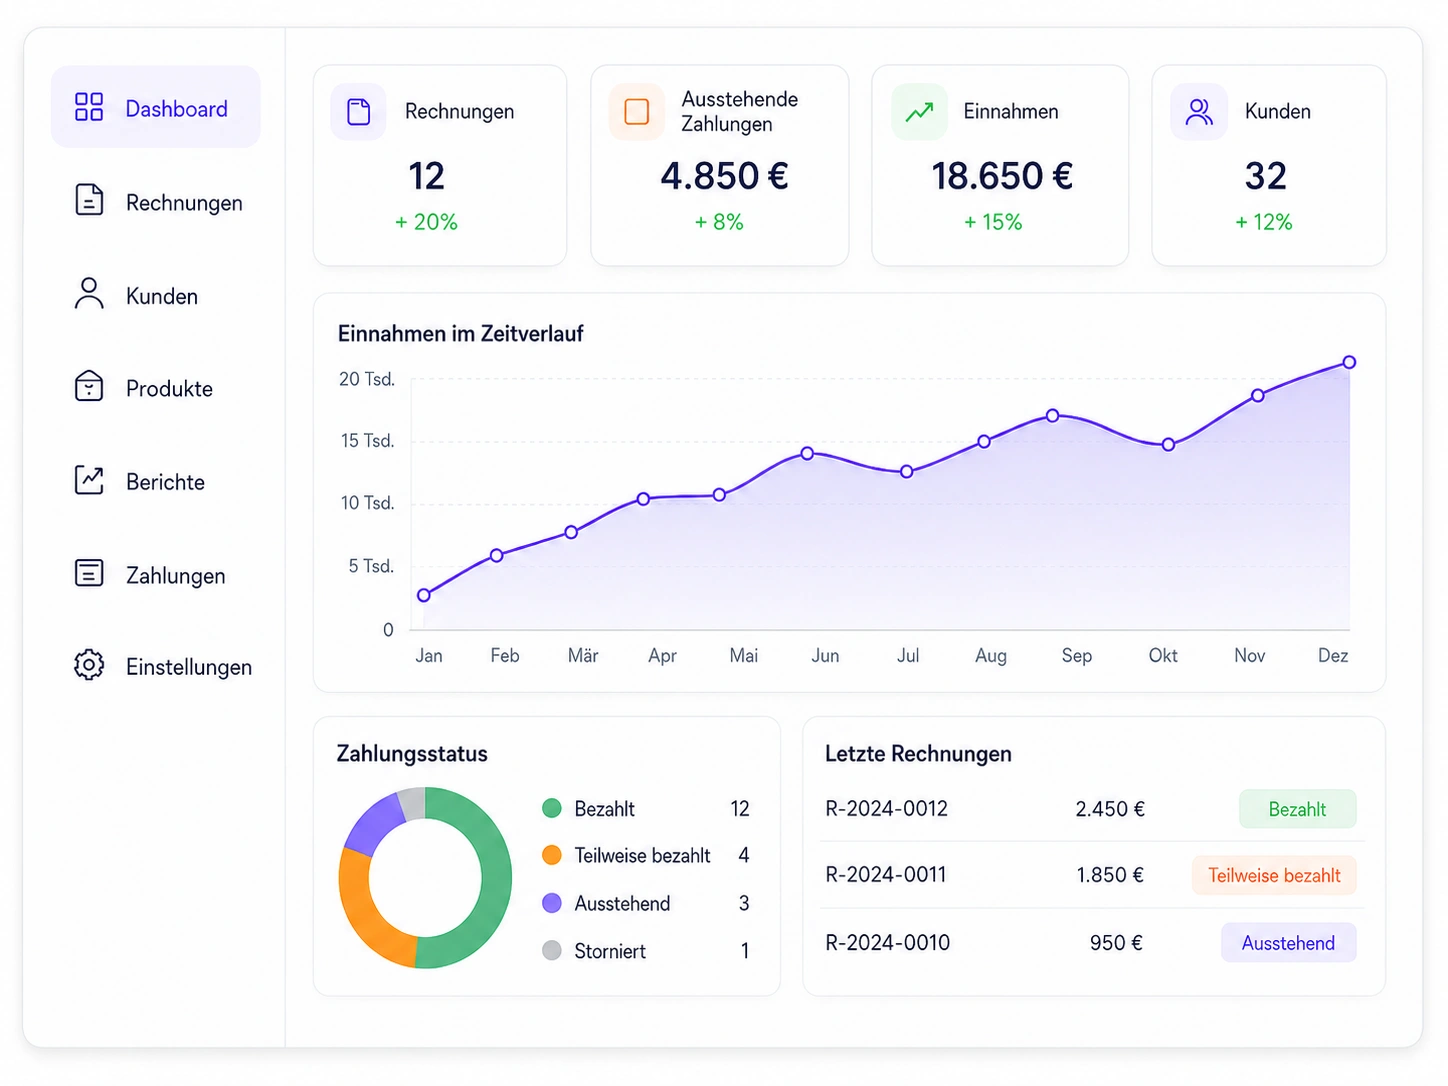This screenshot has height=1086, width=1448.
Task: Open the Dashboard menu item
Action: coord(156,107)
